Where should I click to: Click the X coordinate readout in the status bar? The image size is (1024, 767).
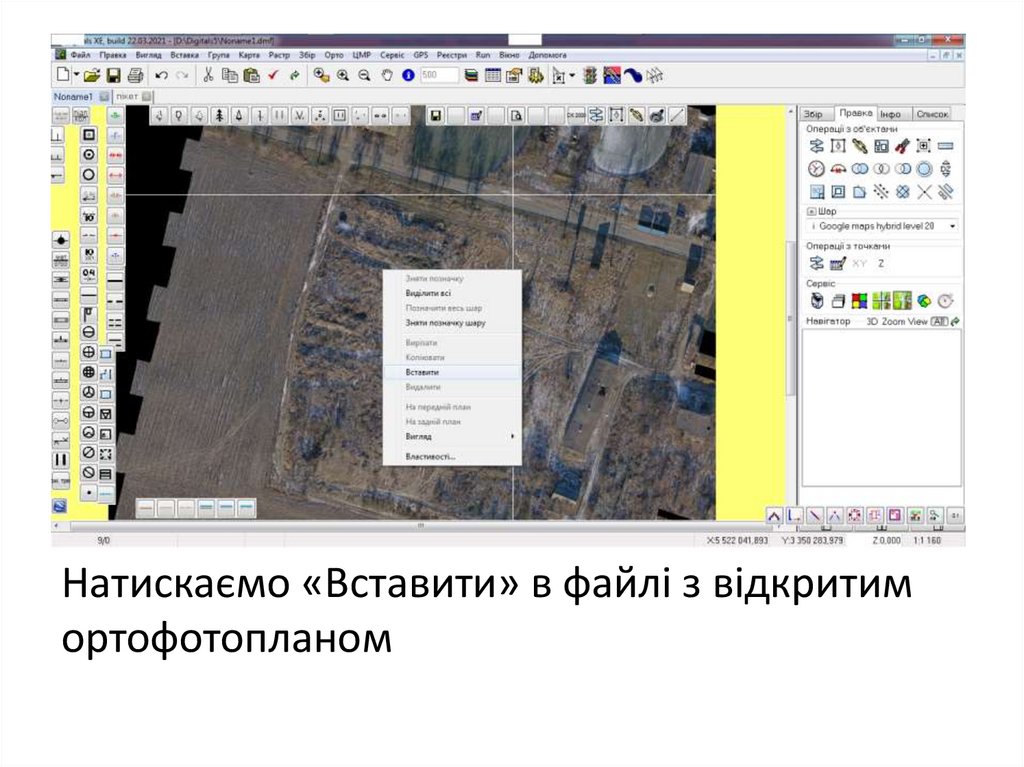tap(737, 540)
